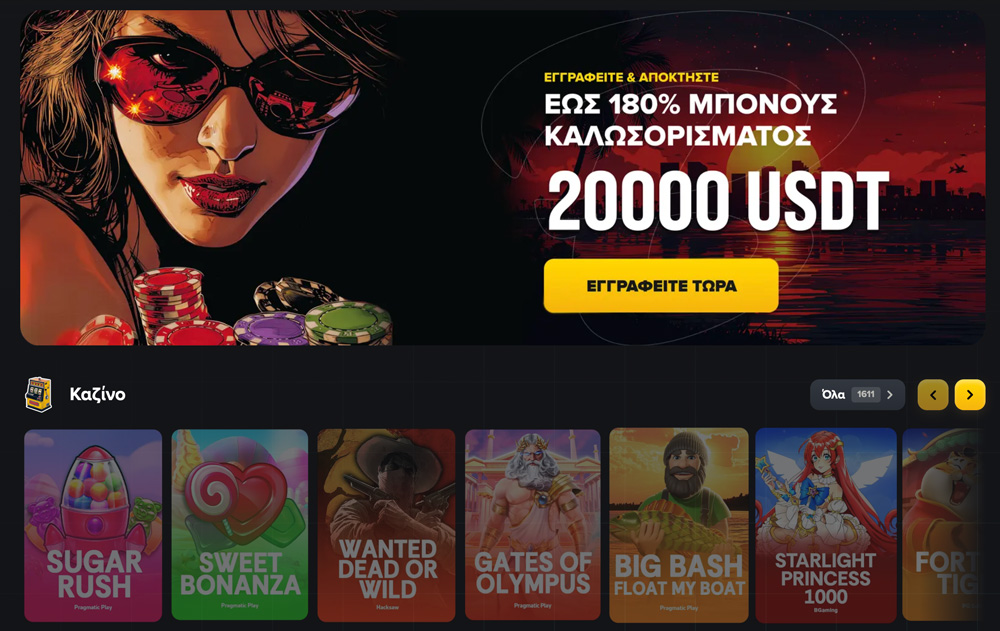
Task: Select the partially visible Fortune Tiger tile
Action: coord(941,525)
